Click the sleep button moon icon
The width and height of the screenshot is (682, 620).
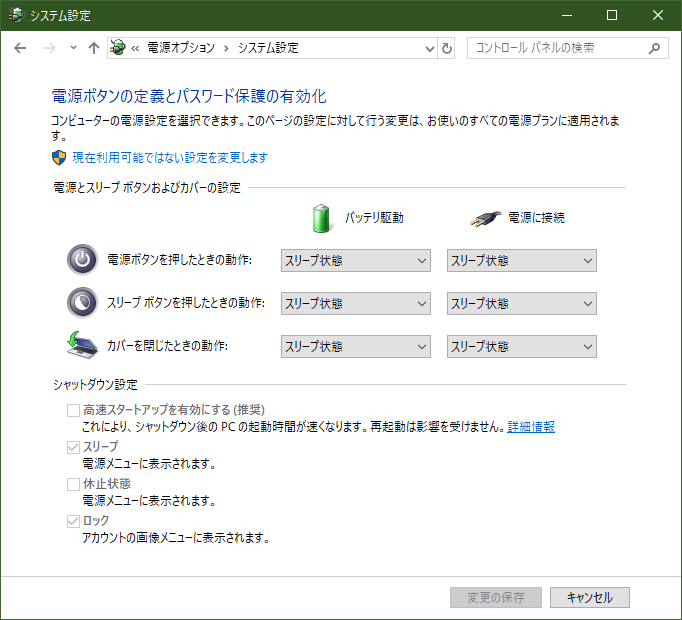pos(81,302)
